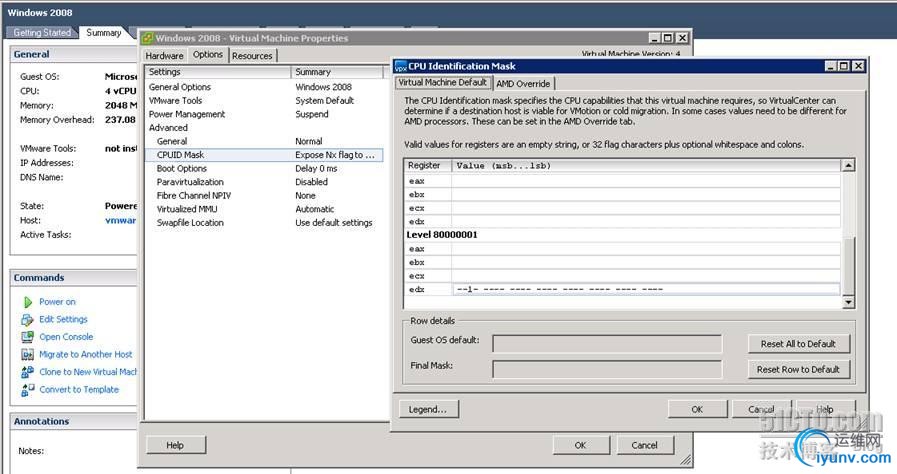Click the Final Mask field

tap(607, 369)
